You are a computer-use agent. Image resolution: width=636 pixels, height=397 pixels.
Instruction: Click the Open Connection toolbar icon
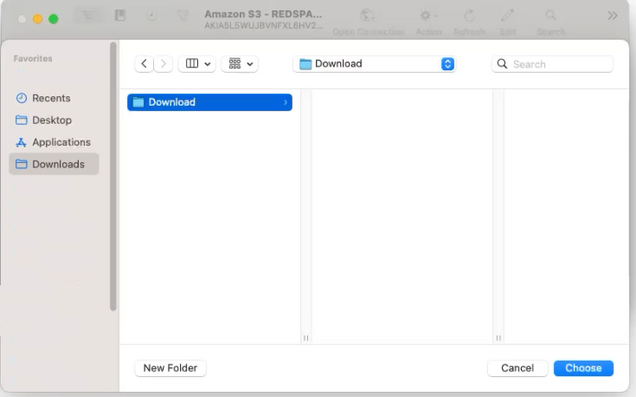[368, 16]
